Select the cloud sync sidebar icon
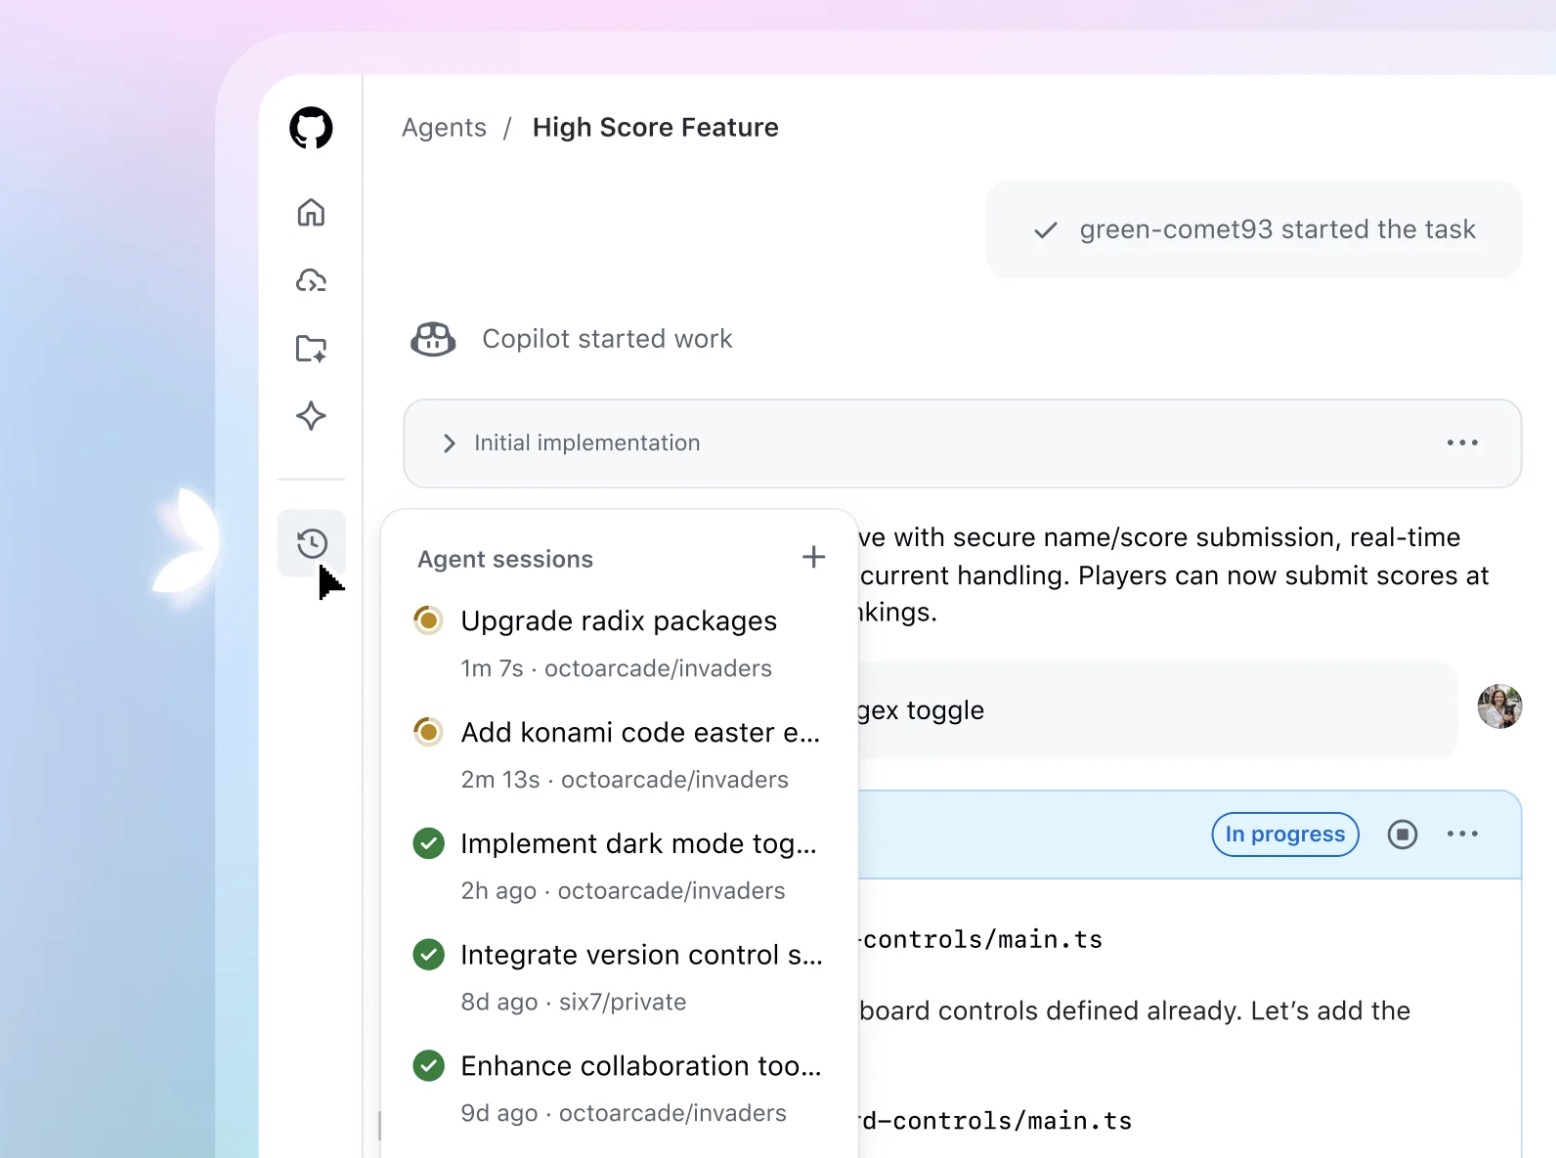This screenshot has width=1556, height=1158. [310, 280]
